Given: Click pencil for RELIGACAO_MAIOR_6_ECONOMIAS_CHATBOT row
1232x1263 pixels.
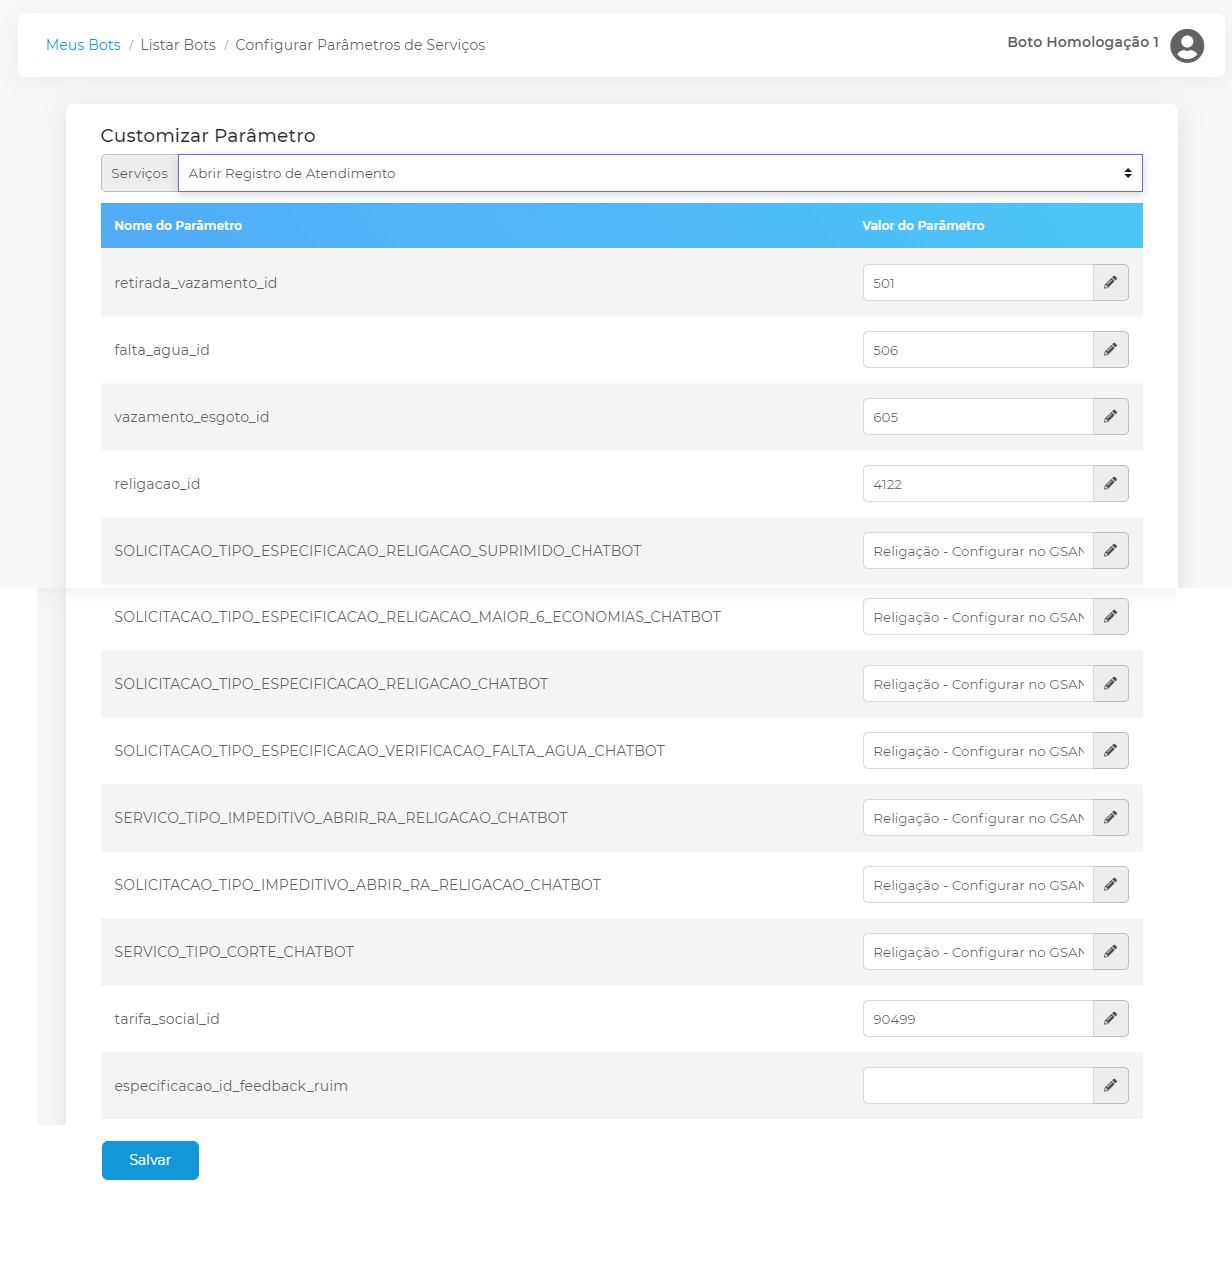Looking at the screenshot, I should 1110,617.
